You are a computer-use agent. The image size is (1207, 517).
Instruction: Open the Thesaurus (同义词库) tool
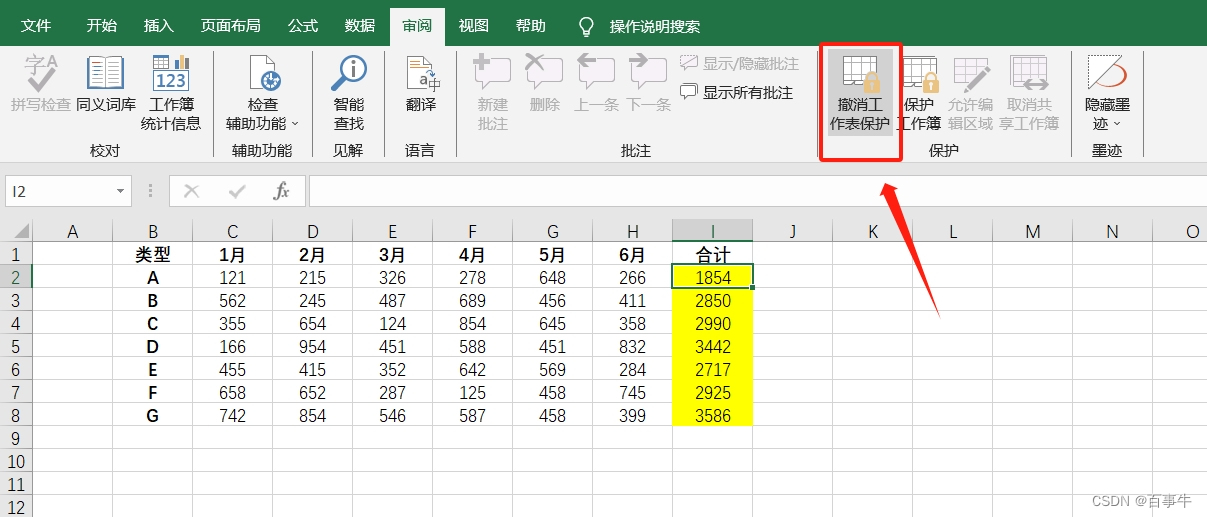106,84
